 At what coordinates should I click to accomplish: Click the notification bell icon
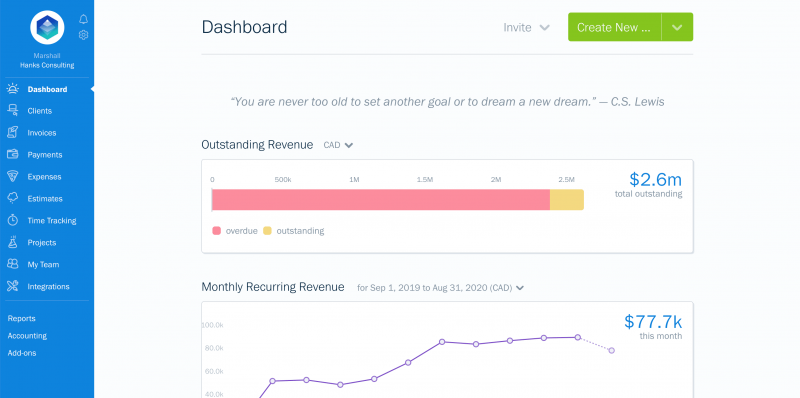click(84, 19)
